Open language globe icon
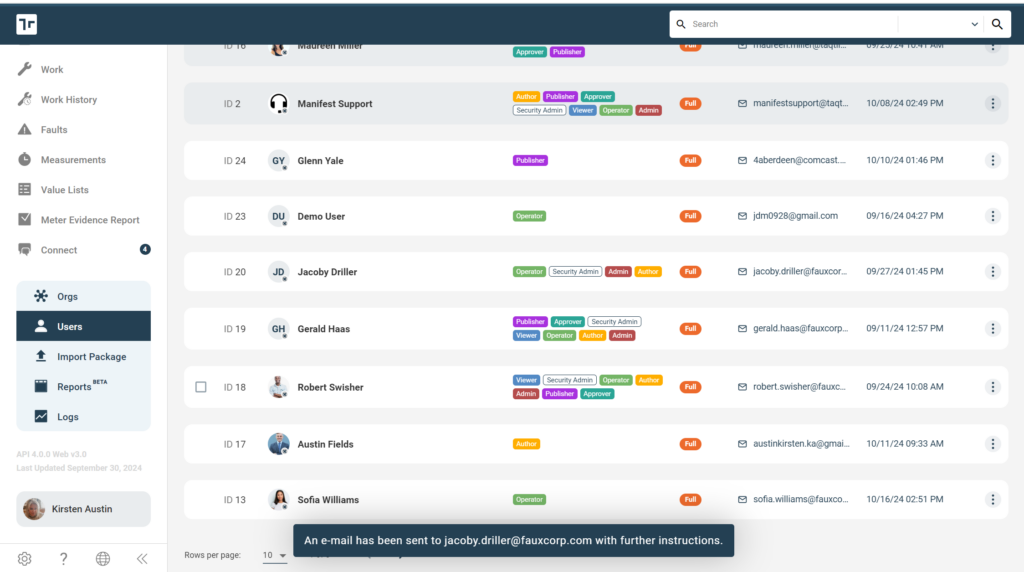The height and width of the screenshot is (572, 1024). (103, 558)
